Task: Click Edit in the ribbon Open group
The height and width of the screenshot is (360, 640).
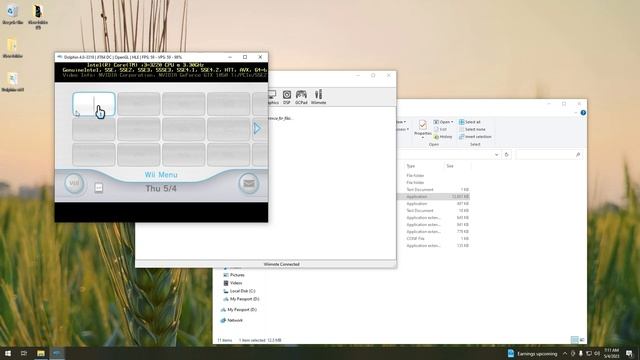Action: 440,129
